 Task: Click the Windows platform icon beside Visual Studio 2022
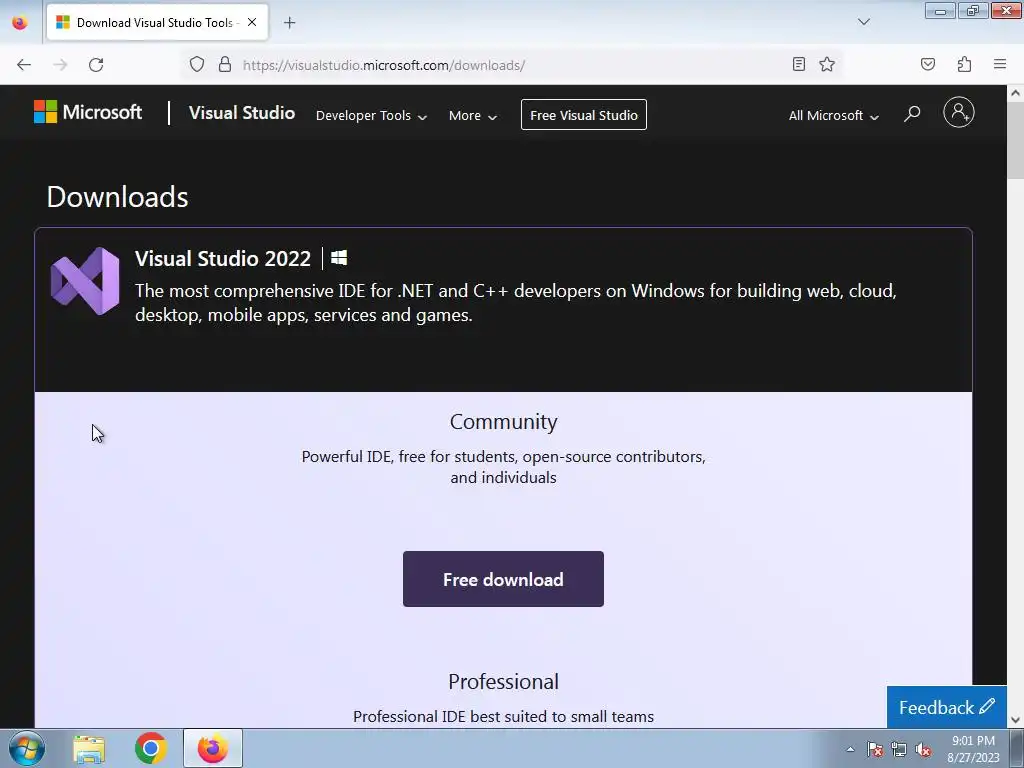(x=339, y=258)
